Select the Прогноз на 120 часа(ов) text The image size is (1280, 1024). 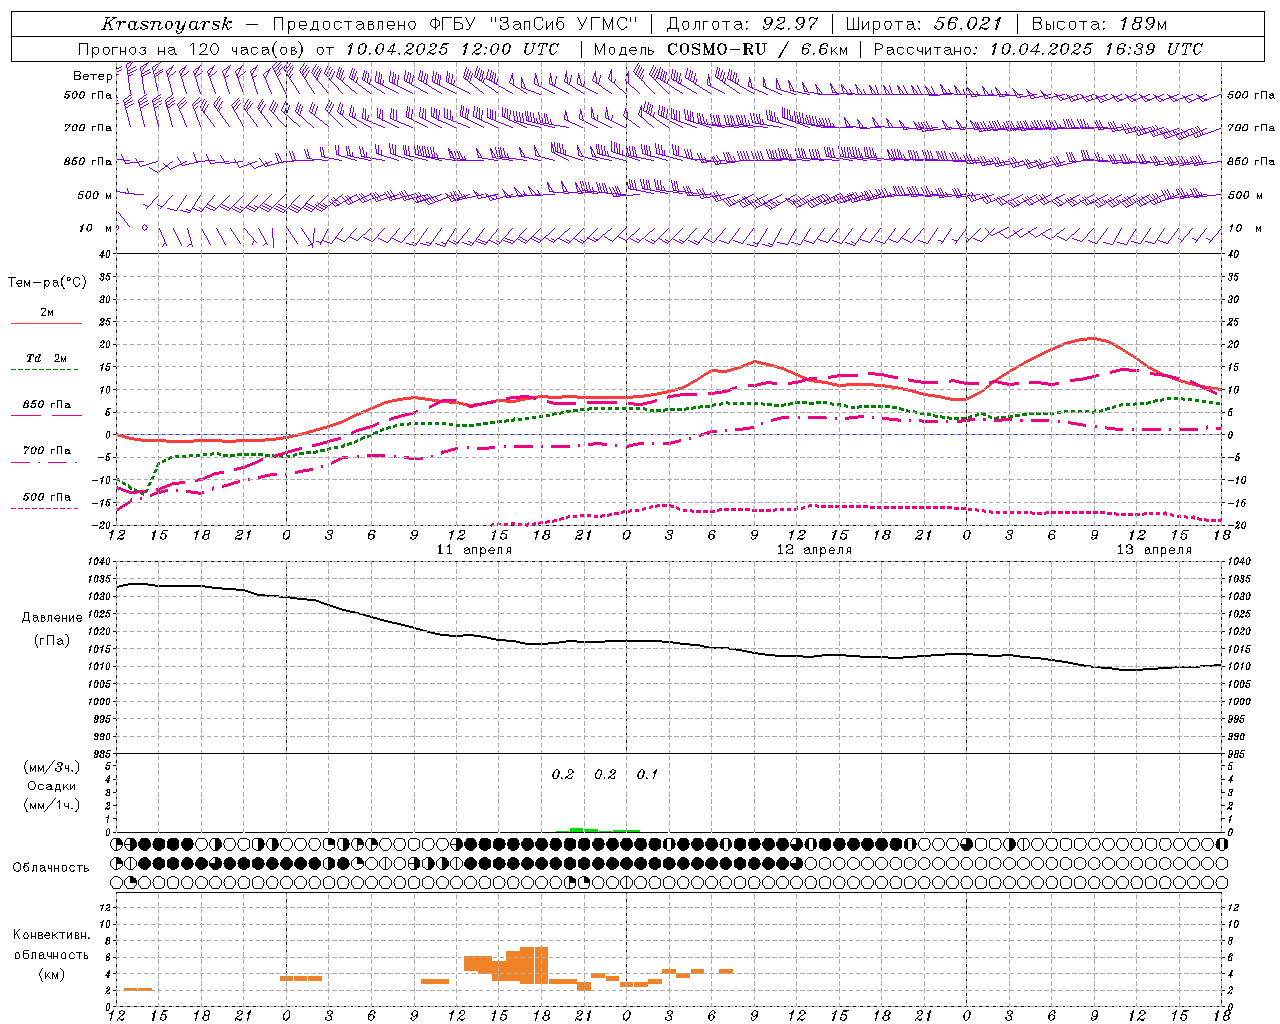tap(193, 49)
